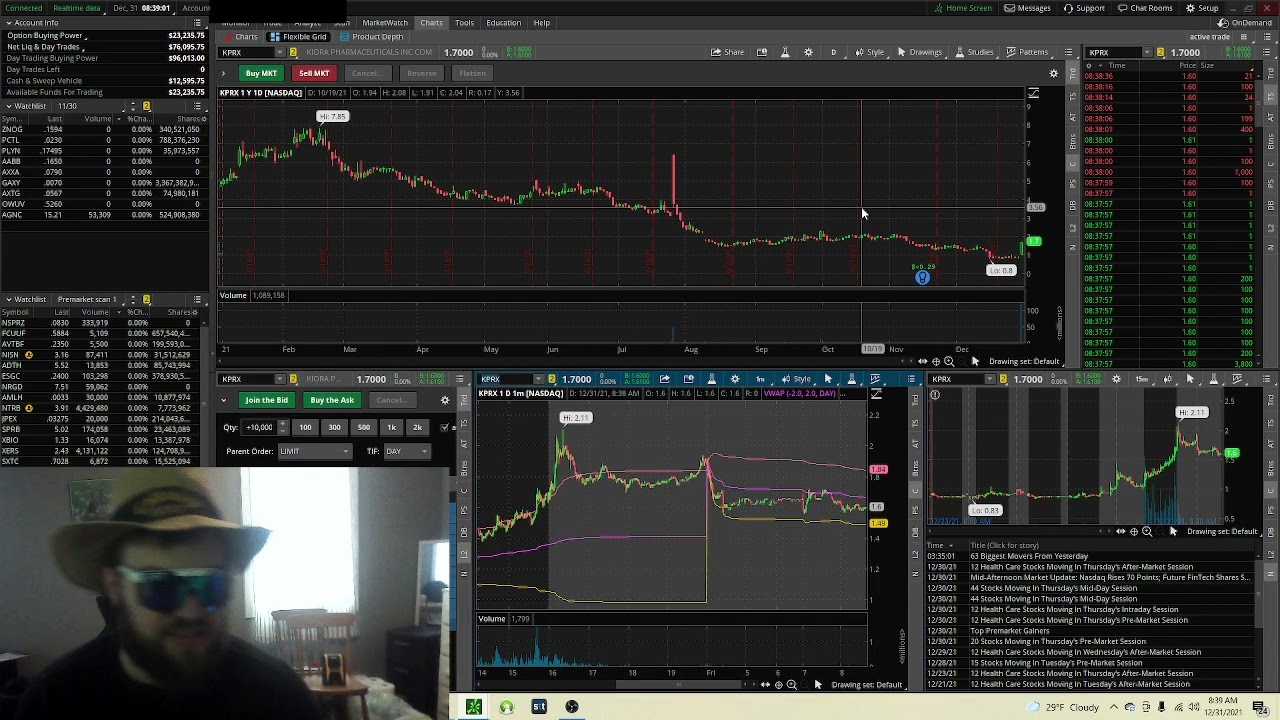The width and height of the screenshot is (1280, 720).
Task: Select ZNOG row in watchlist
Action: coord(105,129)
